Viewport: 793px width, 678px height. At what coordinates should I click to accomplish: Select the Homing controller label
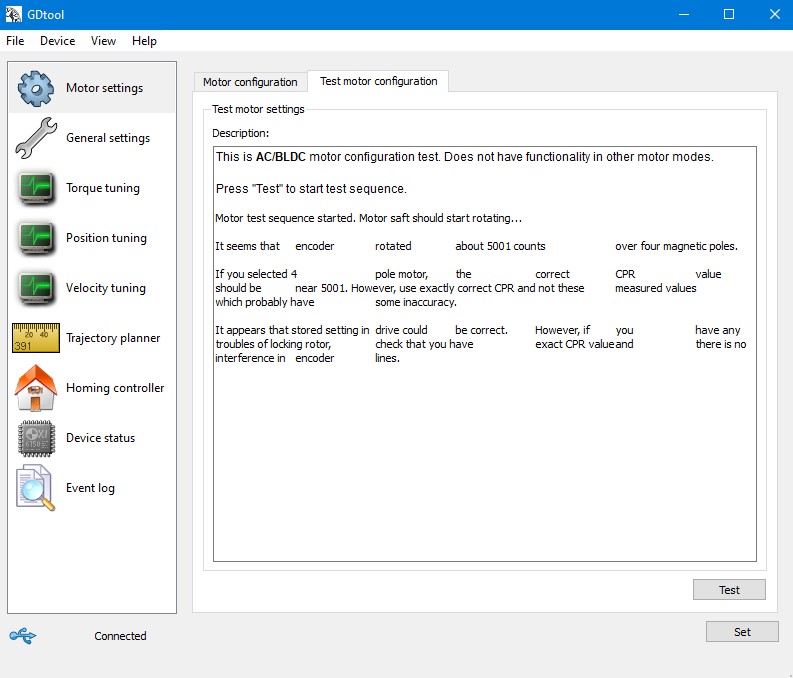tap(115, 388)
